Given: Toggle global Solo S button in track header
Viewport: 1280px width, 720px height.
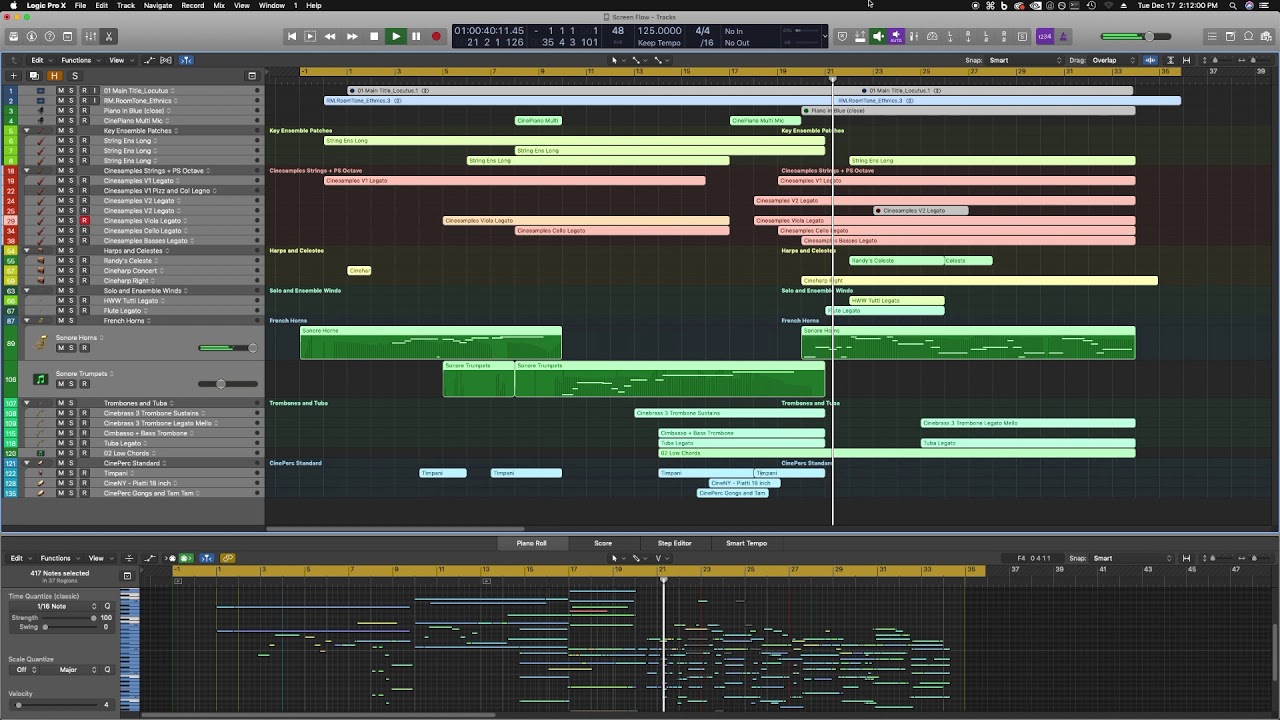Looking at the screenshot, I should pos(74,76).
